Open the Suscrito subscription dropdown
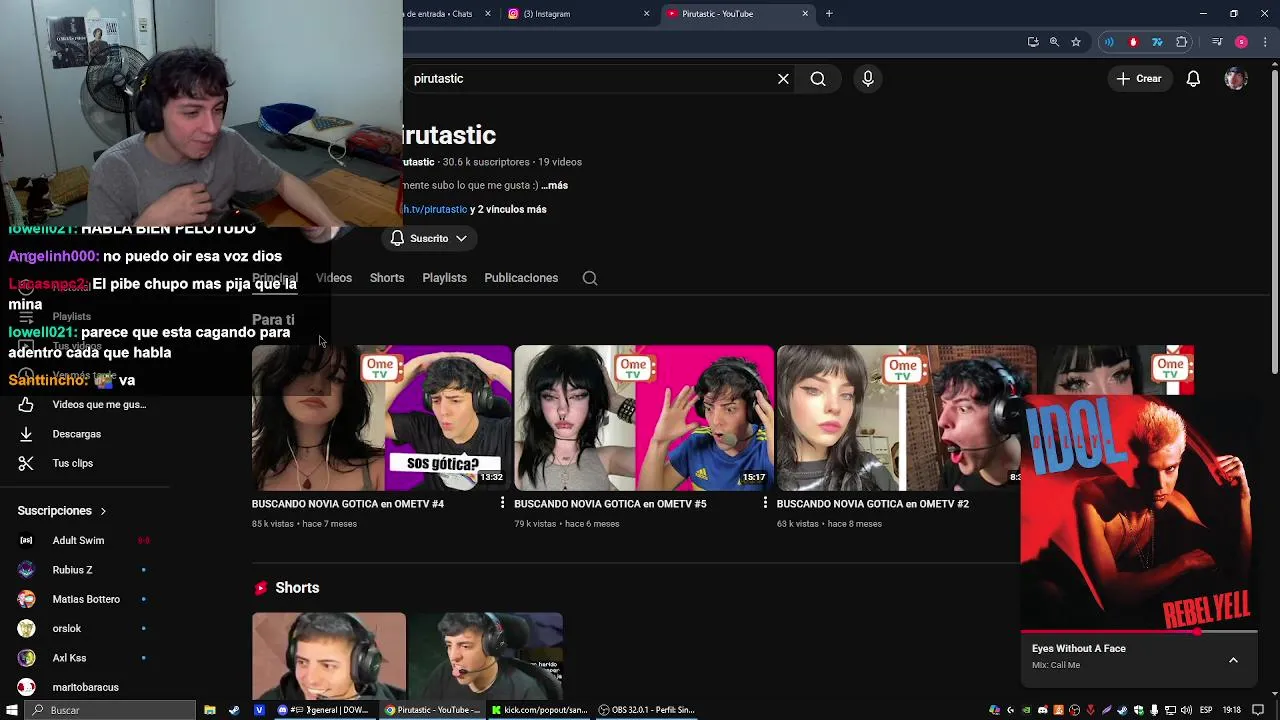The height and width of the screenshot is (720, 1280). [x=429, y=239]
